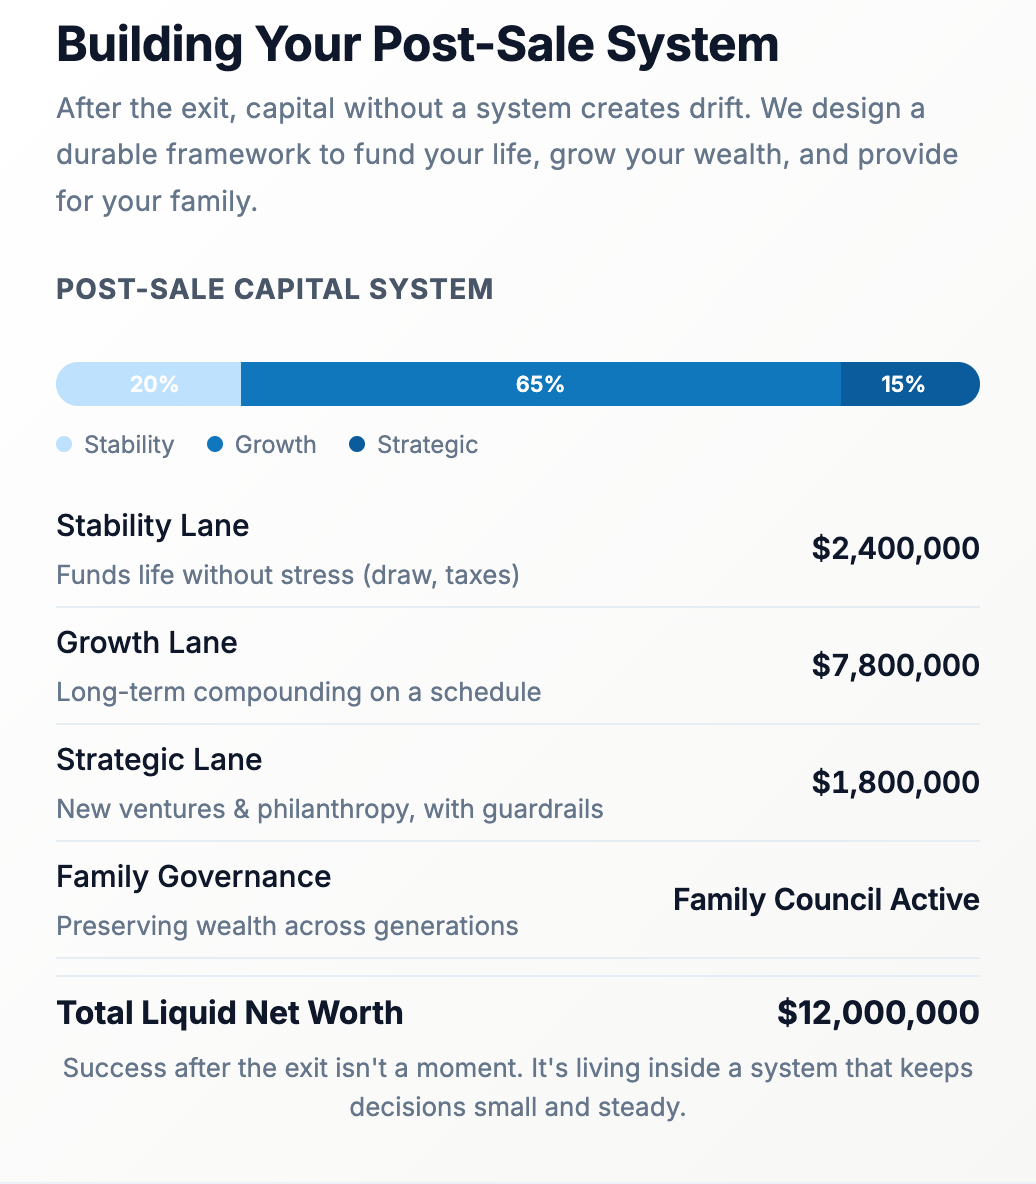This screenshot has width=1036, height=1184.
Task: Click the Total Liquid Net Worth label
Action: 230,1013
